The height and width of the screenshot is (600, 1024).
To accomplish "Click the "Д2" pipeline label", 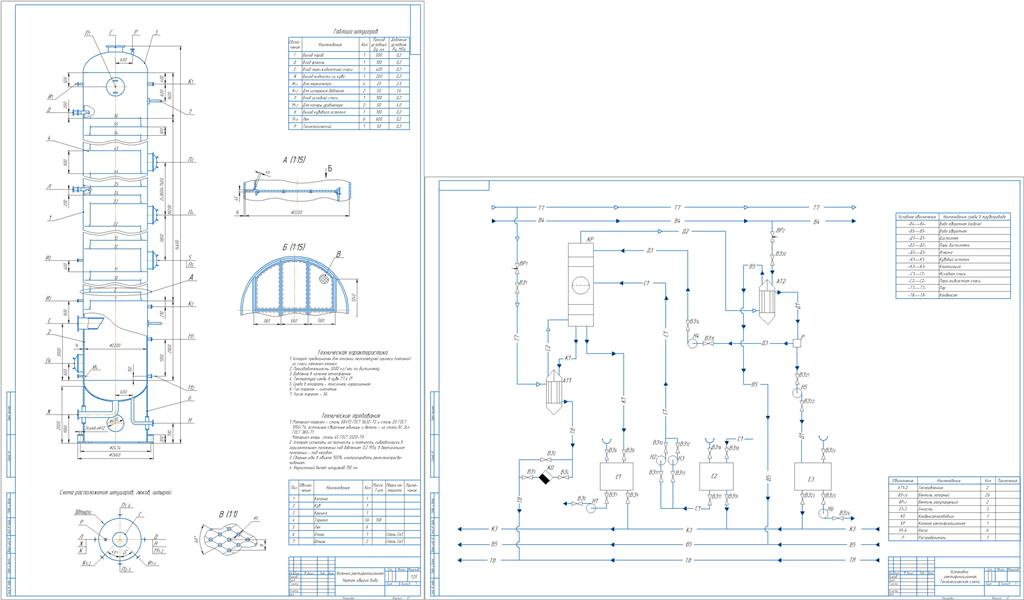I will coord(685,232).
